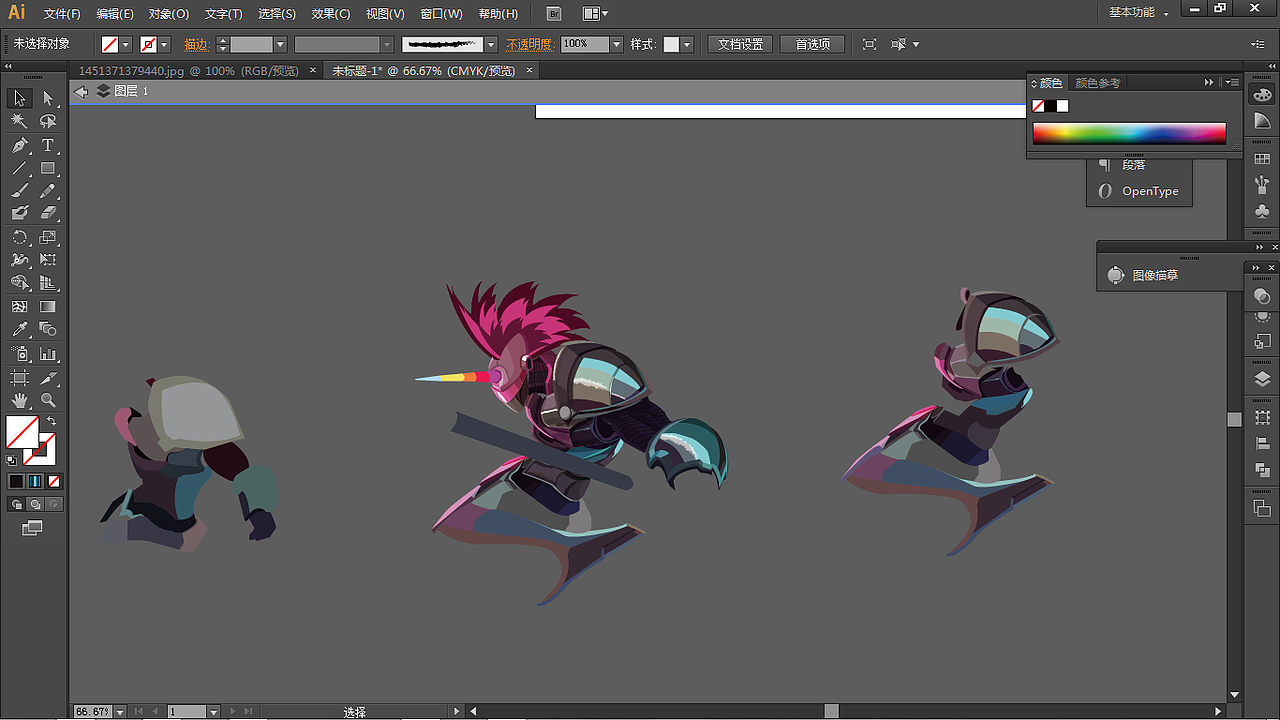Open the Layers panel icon in dock

1262,379
